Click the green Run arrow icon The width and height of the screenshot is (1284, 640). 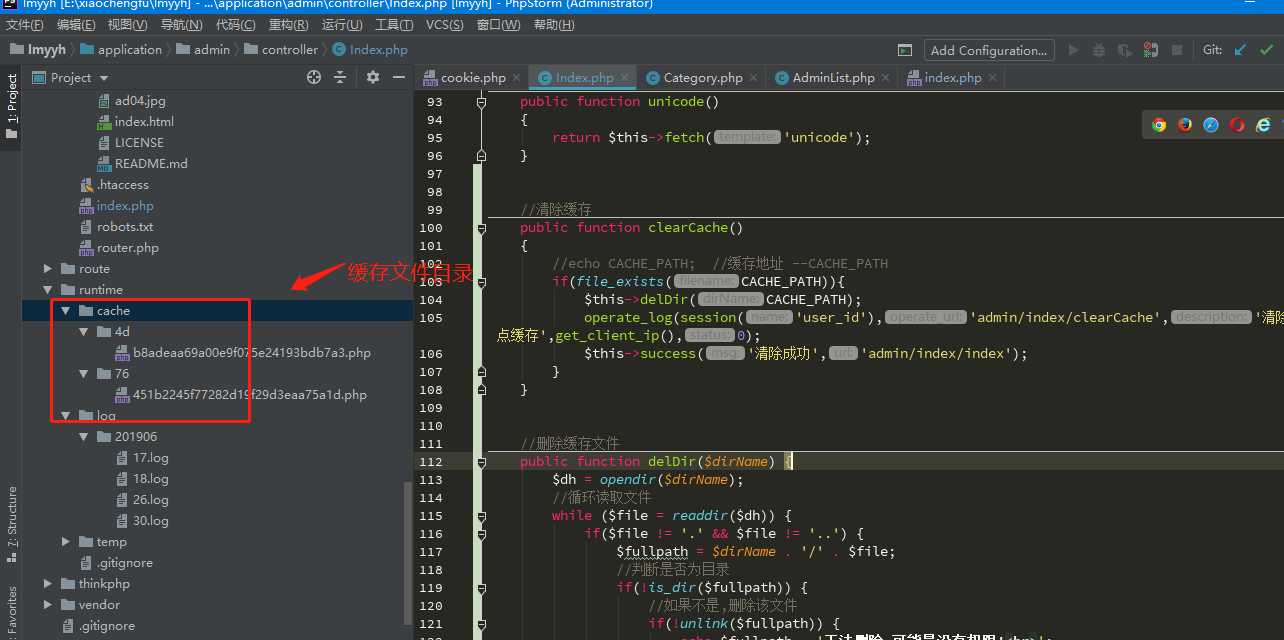pyautogui.click(x=1074, y=50)
